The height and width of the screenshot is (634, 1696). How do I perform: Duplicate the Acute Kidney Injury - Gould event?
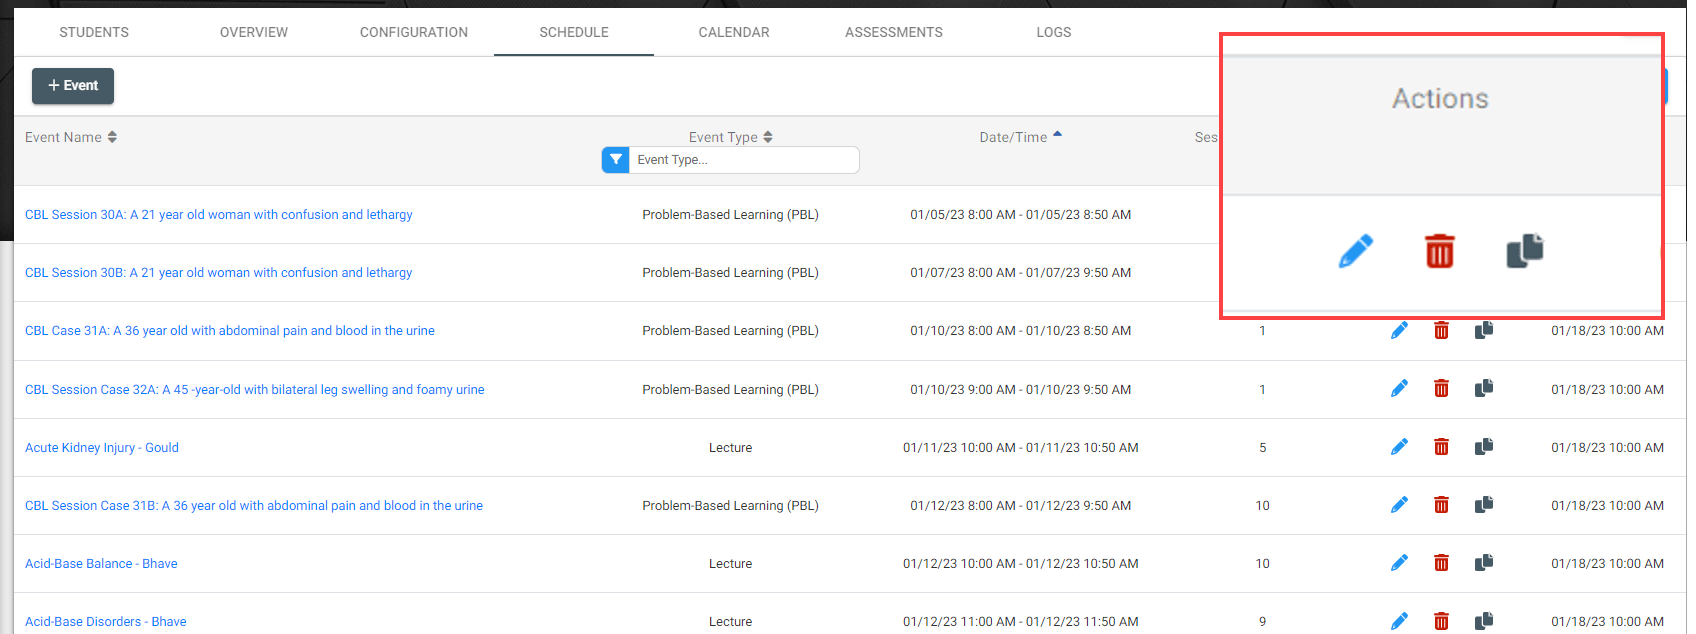1484,446
